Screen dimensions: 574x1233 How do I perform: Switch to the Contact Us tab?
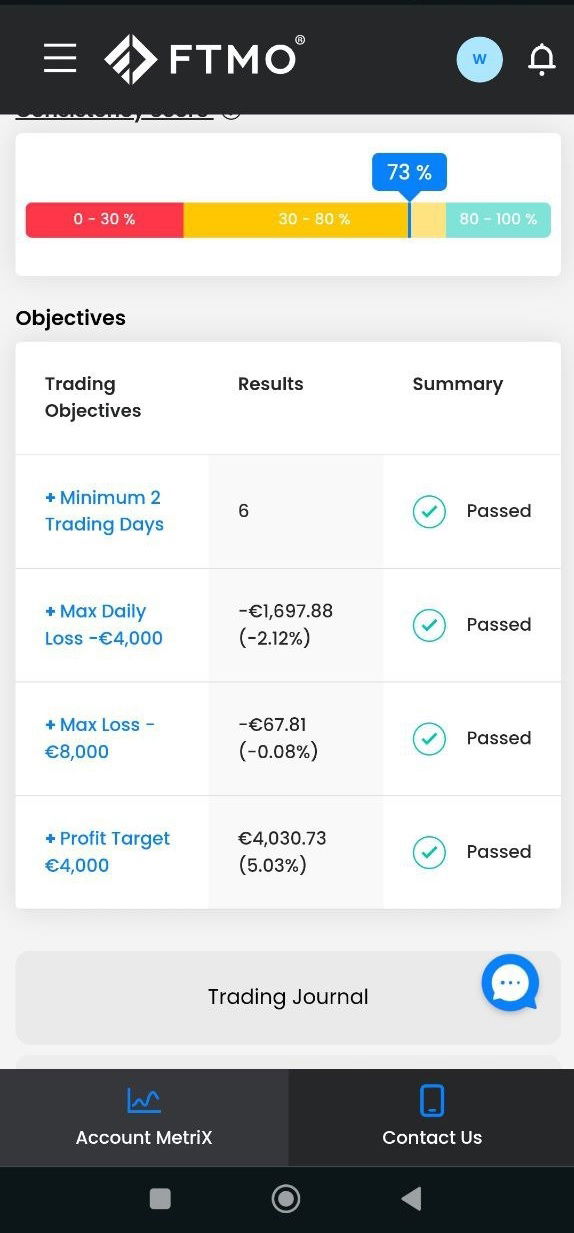432,1118
